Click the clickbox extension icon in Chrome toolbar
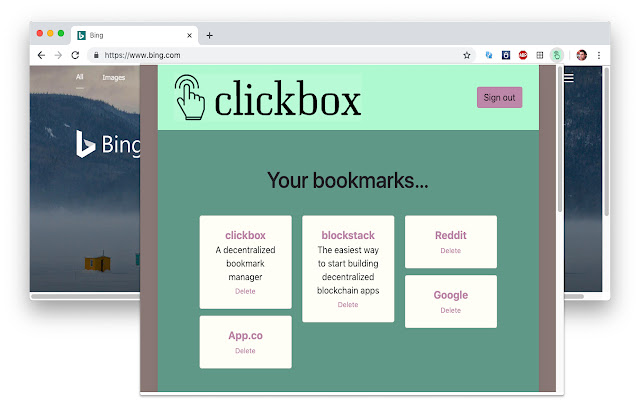 [556, 55]
